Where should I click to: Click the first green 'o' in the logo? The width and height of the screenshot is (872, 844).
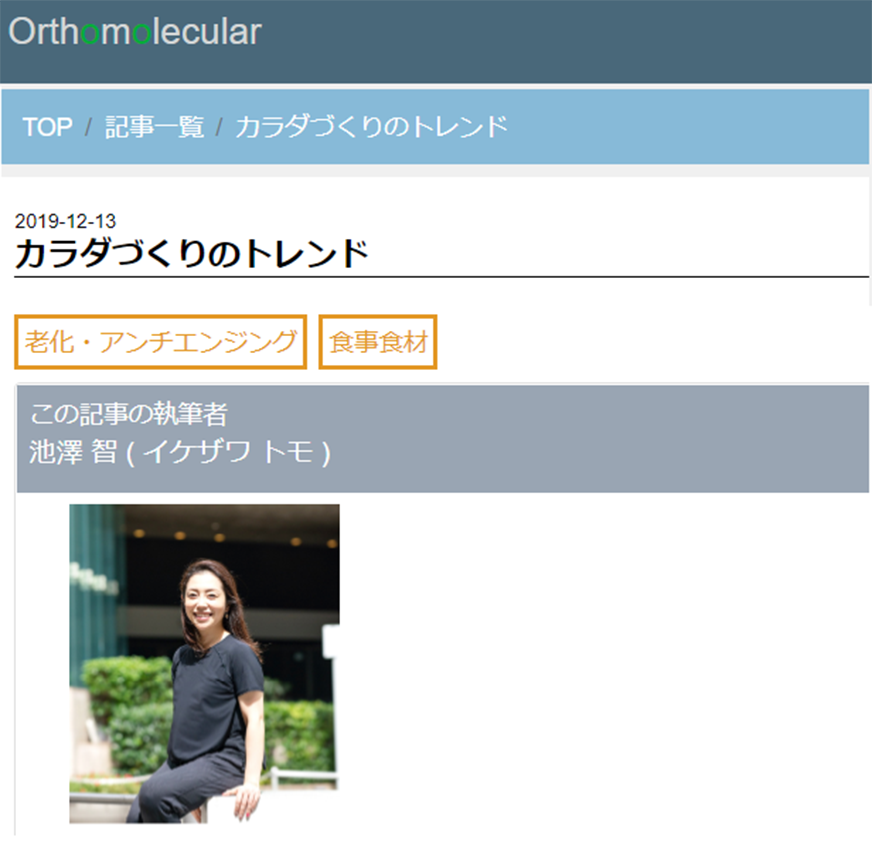pos(89,33)
